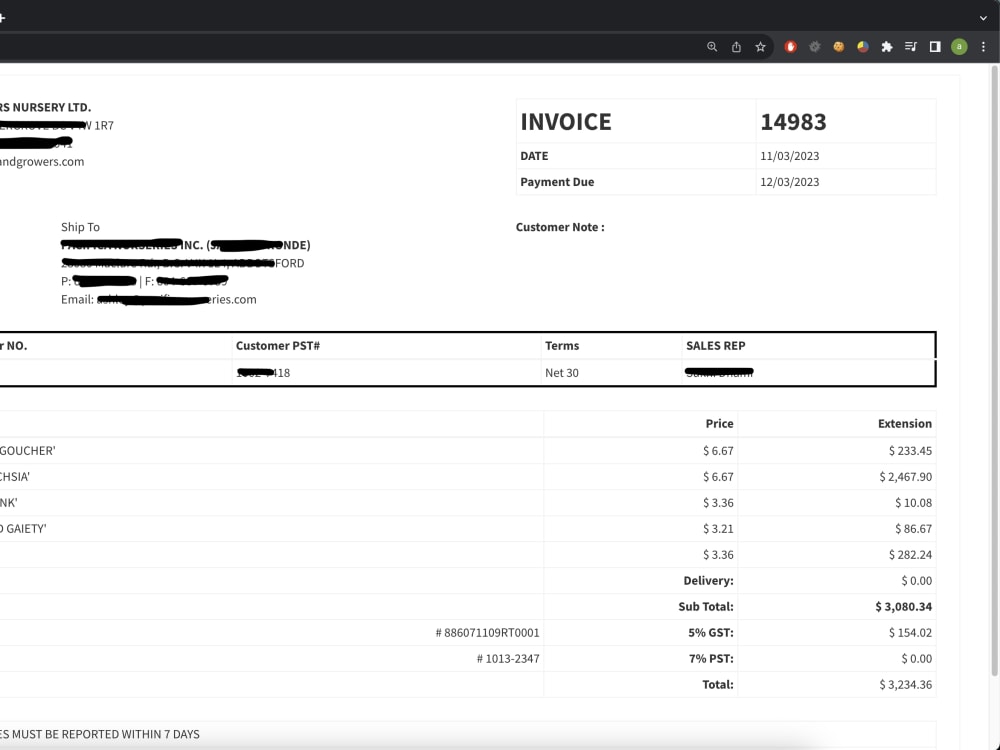Image resolution: width=1000 pixels, height=750 pixels.
Task: Open the cookie extension icon
Action: [839, 47]
